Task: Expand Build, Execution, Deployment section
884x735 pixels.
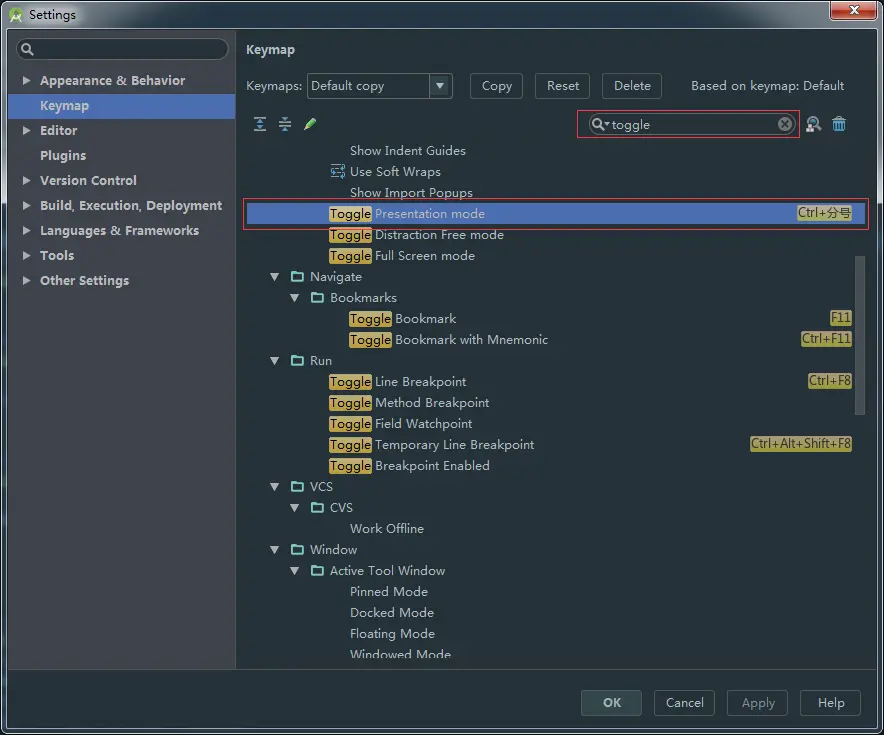Action: pos(26,205)
